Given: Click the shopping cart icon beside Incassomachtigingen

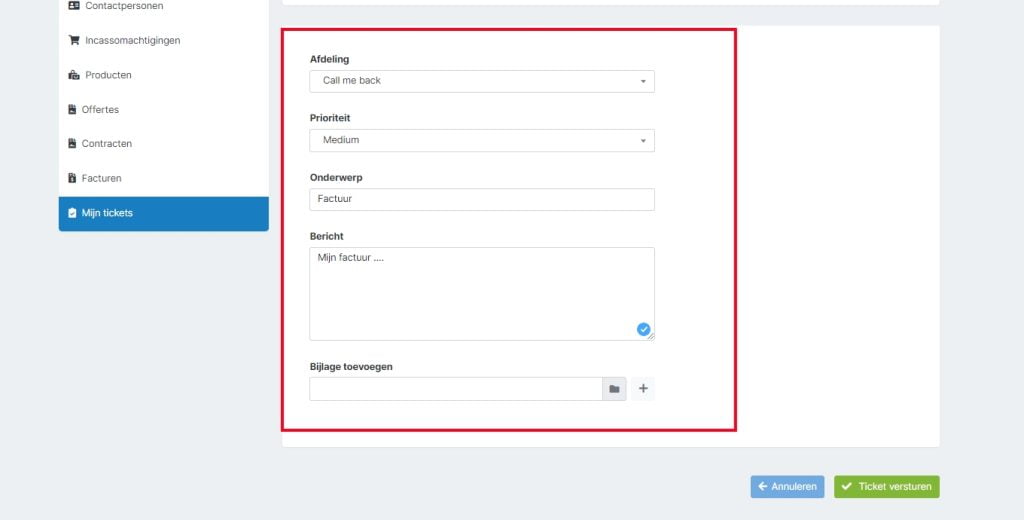Looking at the screenshot, I should click(x=74, y=40).
